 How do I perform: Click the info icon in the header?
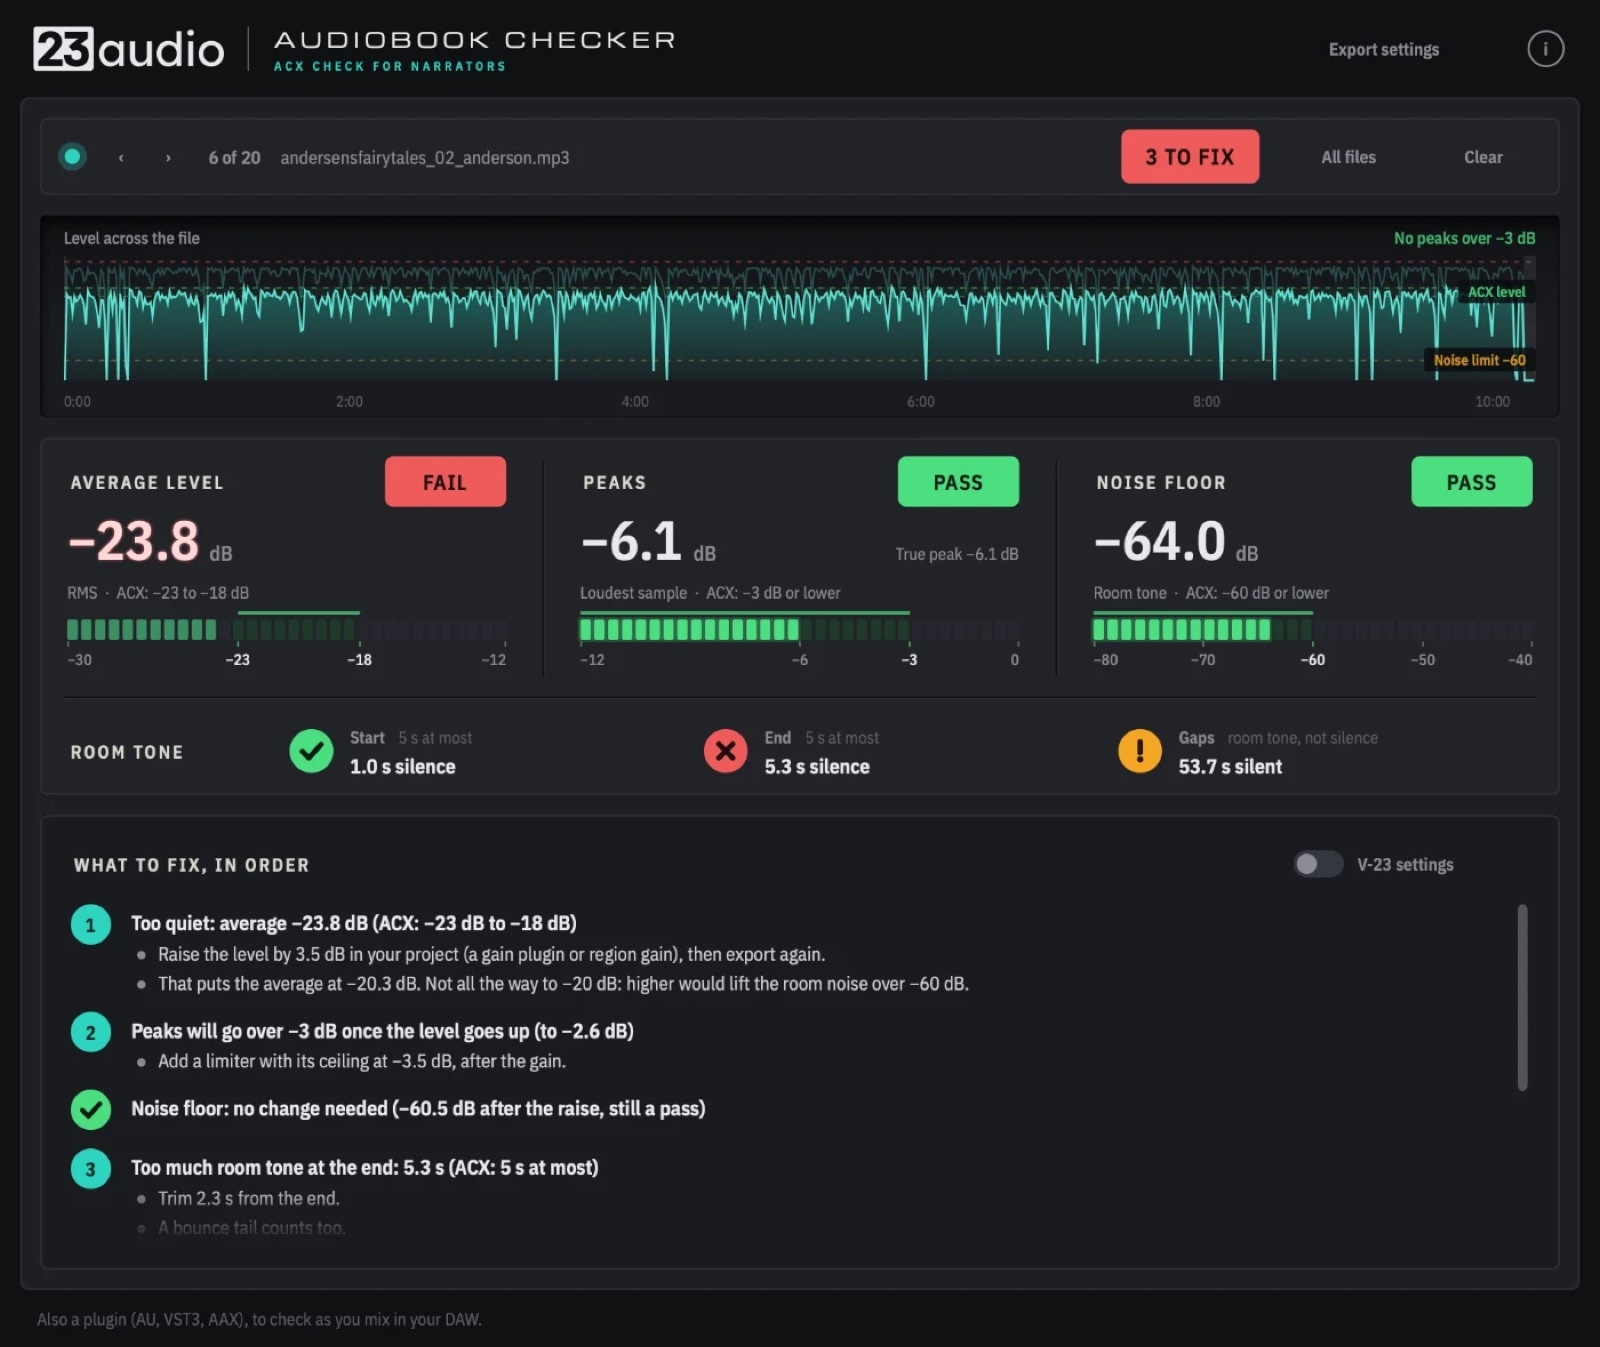point(1545,49)
